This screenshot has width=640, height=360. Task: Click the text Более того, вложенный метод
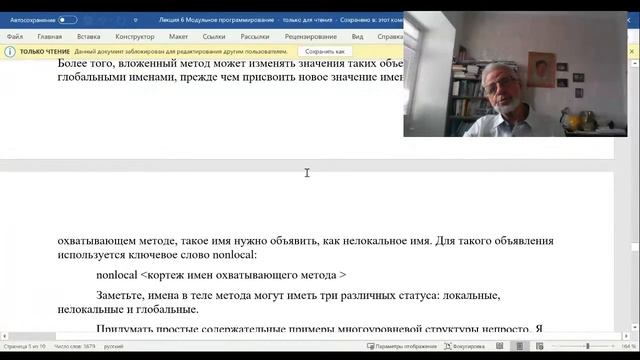(x=135, y=64)
